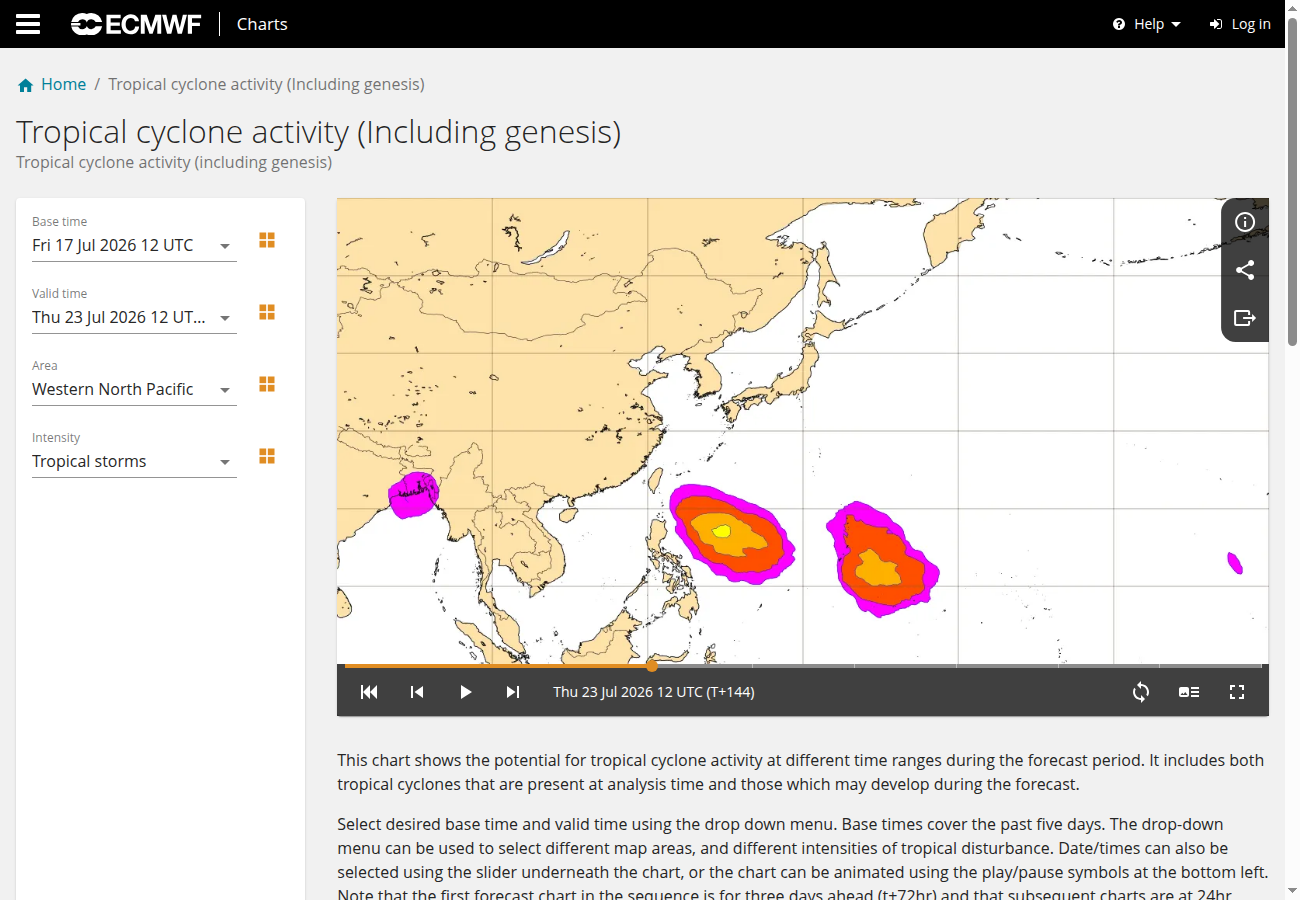Step to next forecast frame
The width and height of the screenshot is (1300, 900).
coord(513,692)
